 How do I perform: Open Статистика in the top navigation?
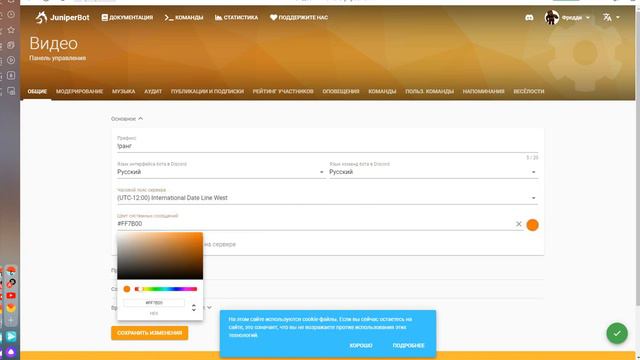236,18
